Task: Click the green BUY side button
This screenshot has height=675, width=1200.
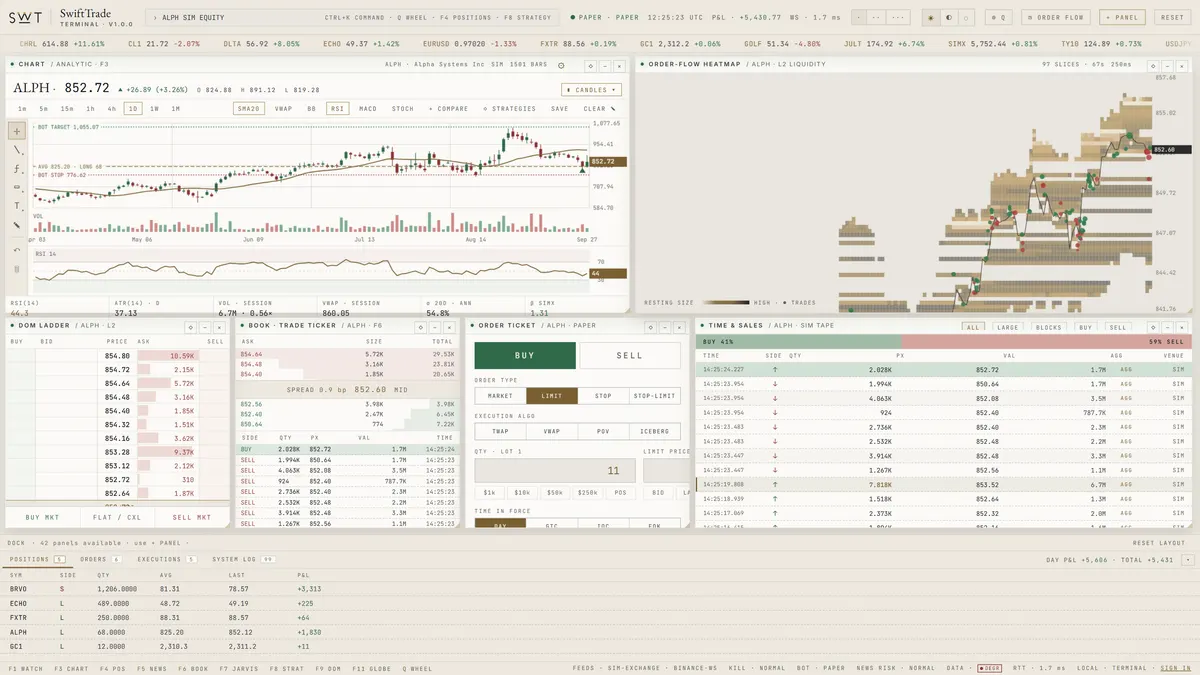Action: point(525,355)
